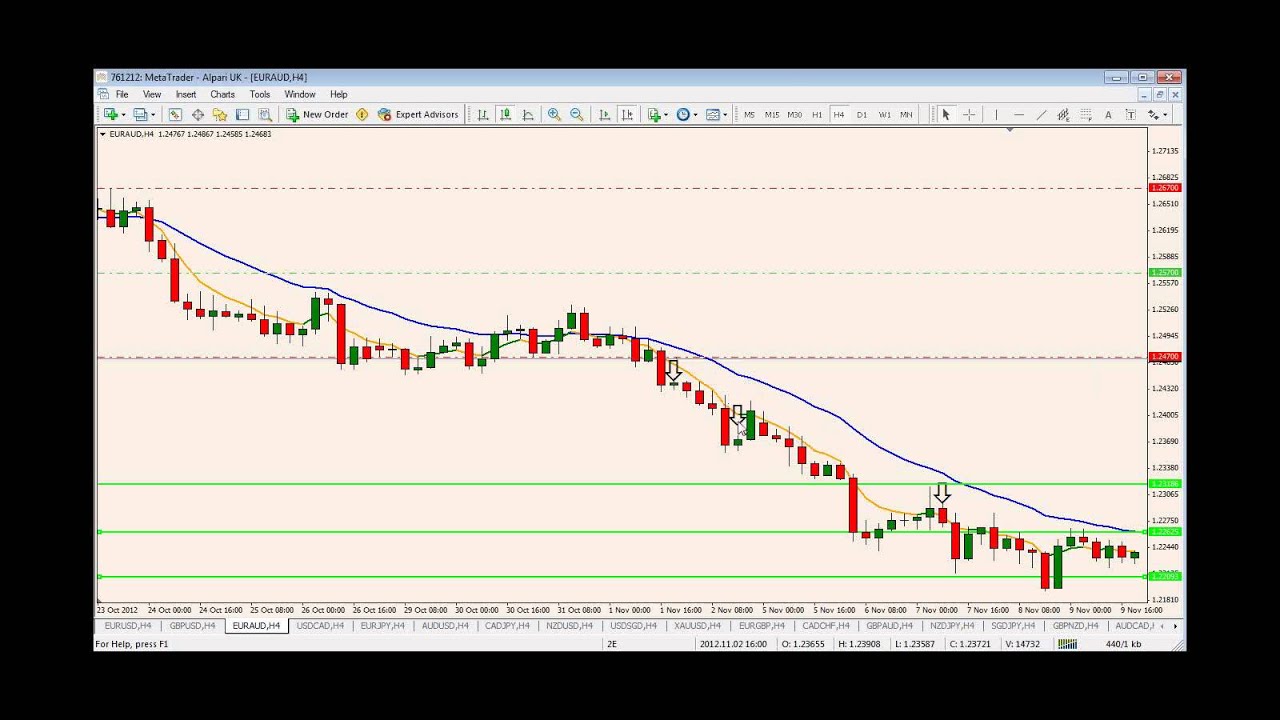Click the red 1.26700 price level label
The width and height of the screenshot is (1280, 720).
(1165, 188)
